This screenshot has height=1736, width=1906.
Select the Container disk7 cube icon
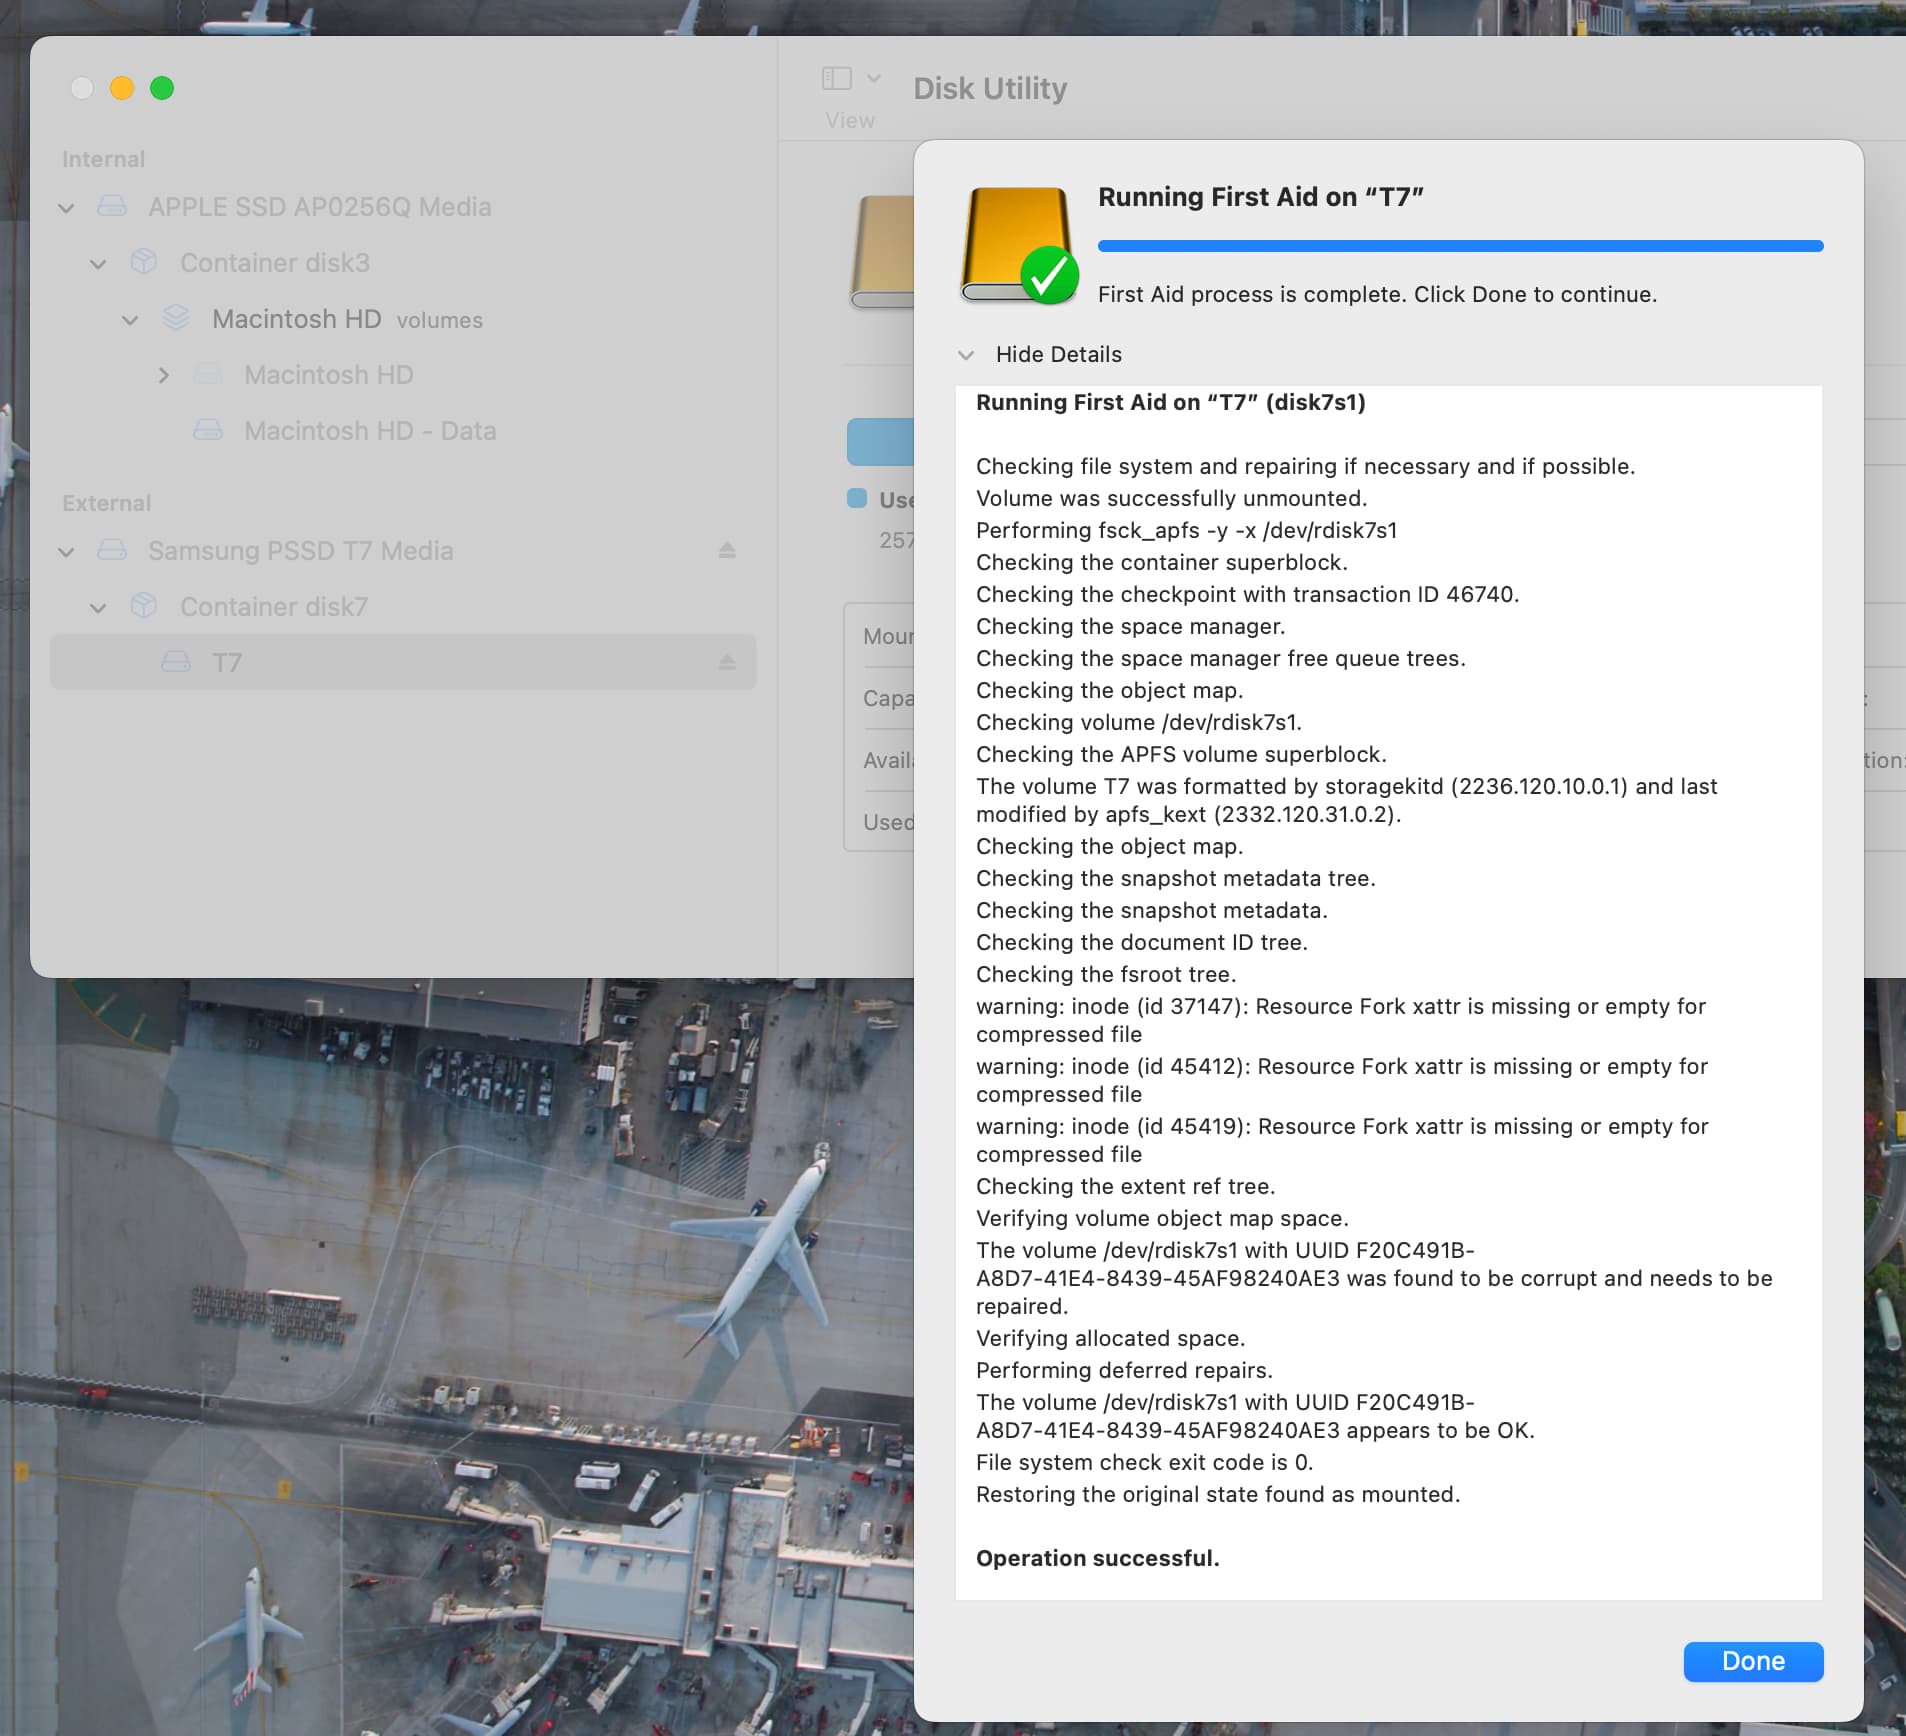click(144, 606)
